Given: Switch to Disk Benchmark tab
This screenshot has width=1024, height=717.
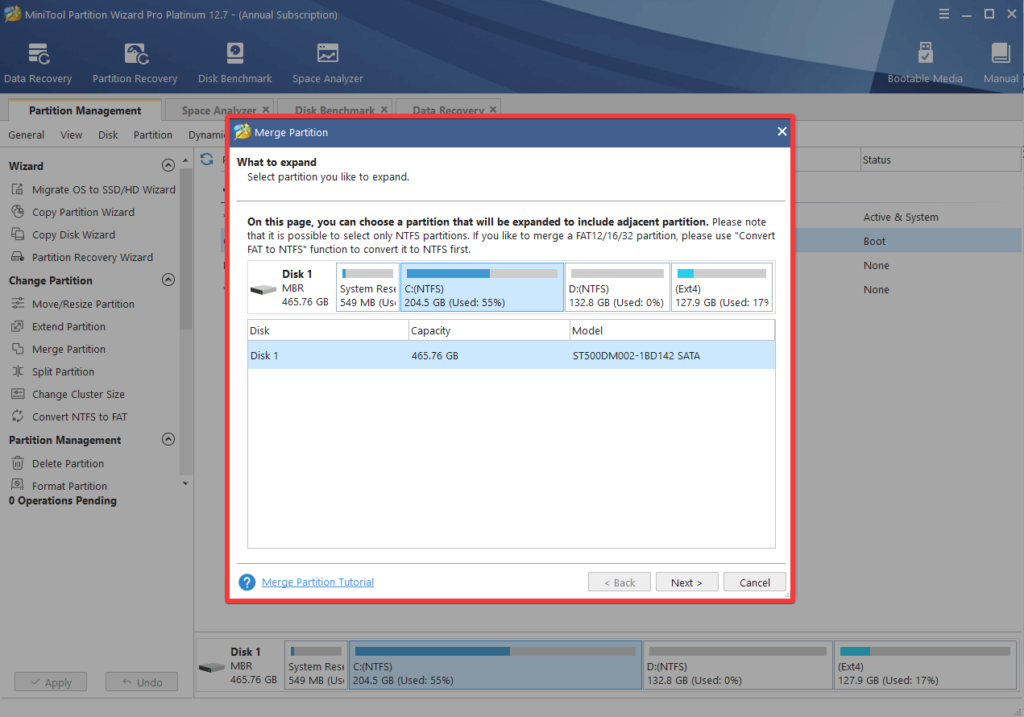Looking at the screenshot, I should (334, 110).
